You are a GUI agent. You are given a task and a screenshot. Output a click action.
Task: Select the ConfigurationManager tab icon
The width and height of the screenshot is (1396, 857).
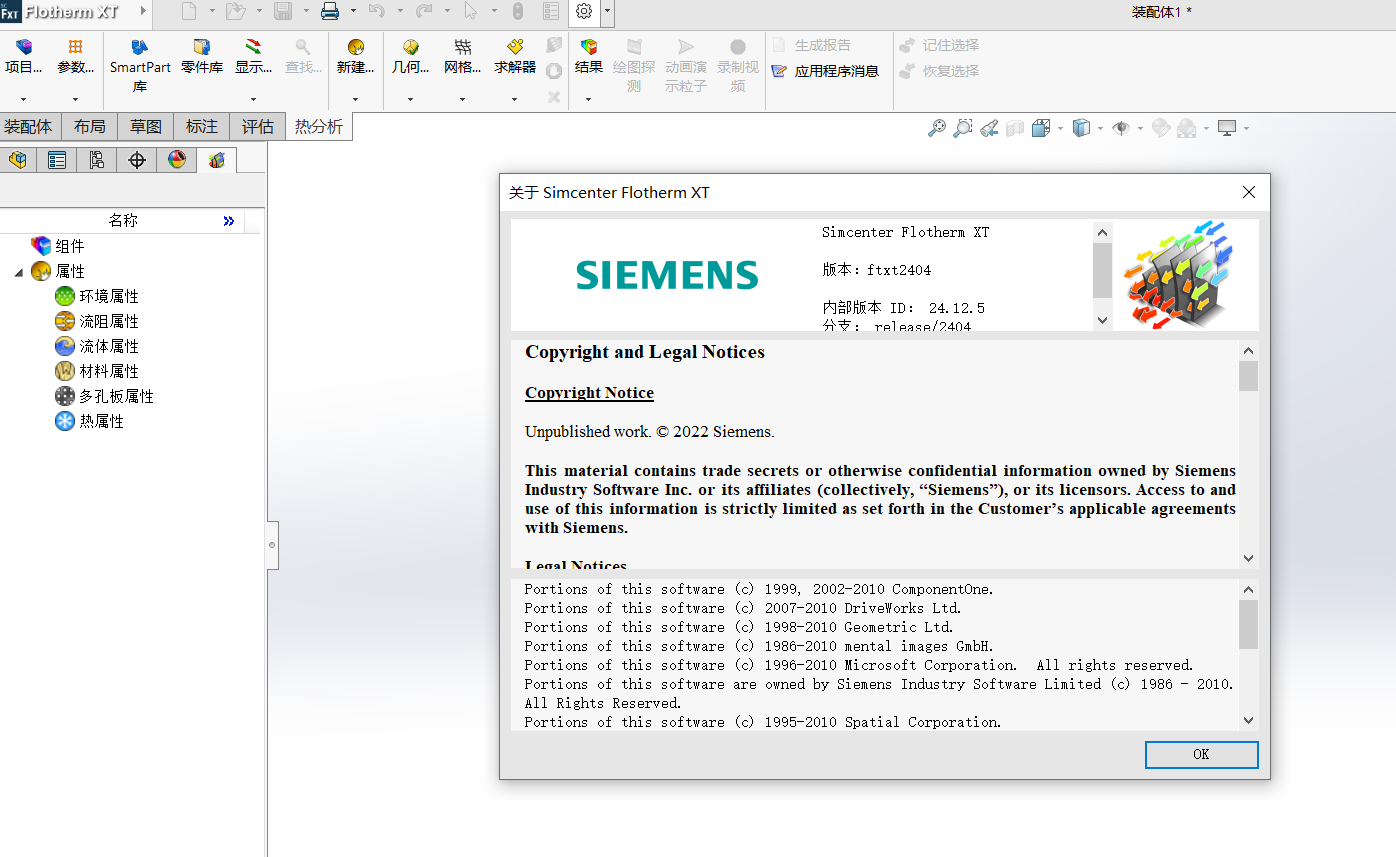[97, 159]
